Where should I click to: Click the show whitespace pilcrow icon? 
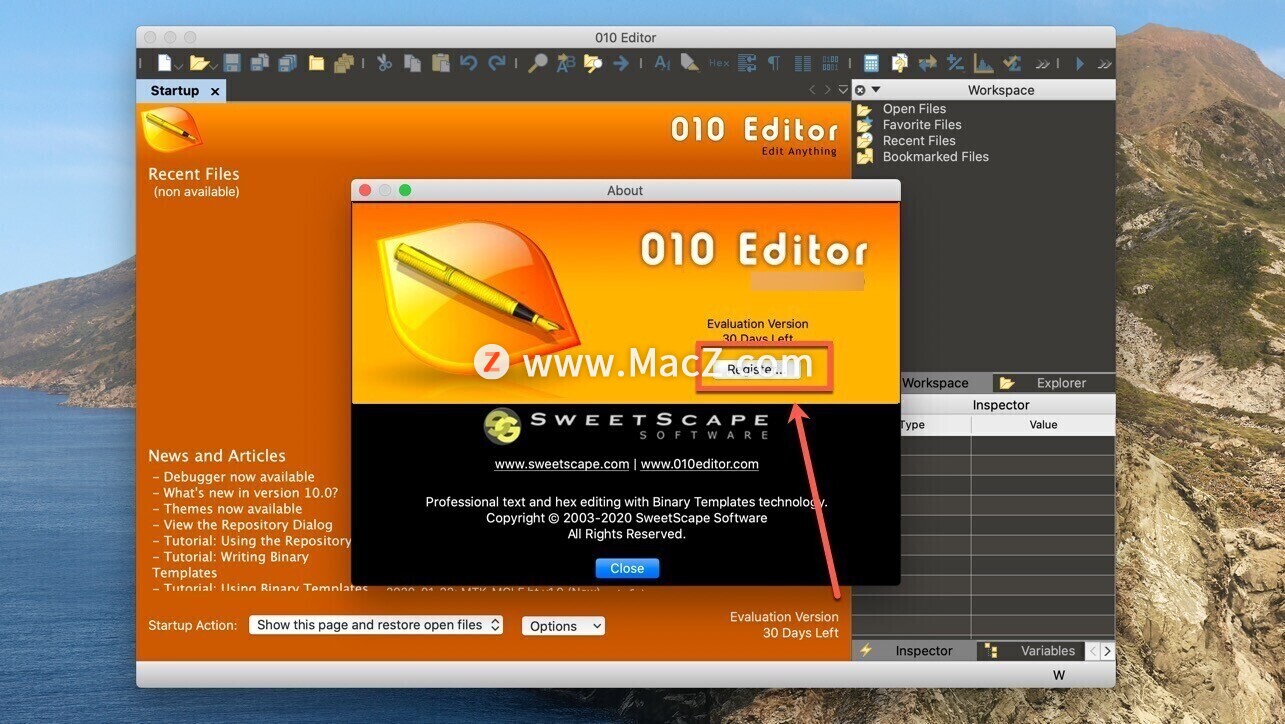coord(774,63)
